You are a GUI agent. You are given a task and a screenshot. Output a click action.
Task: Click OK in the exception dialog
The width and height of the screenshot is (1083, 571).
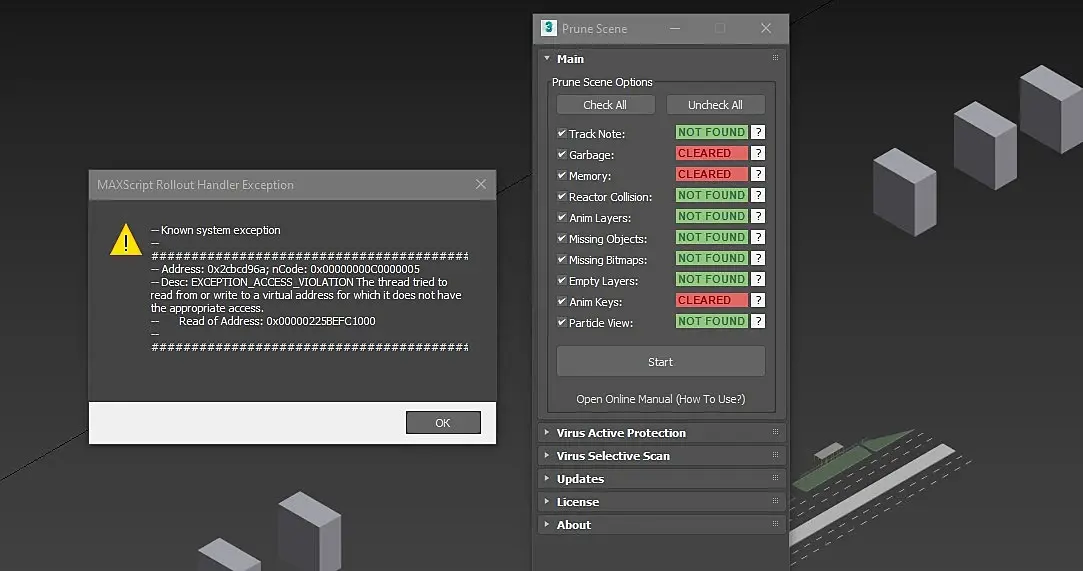click(x=443, y=423)
